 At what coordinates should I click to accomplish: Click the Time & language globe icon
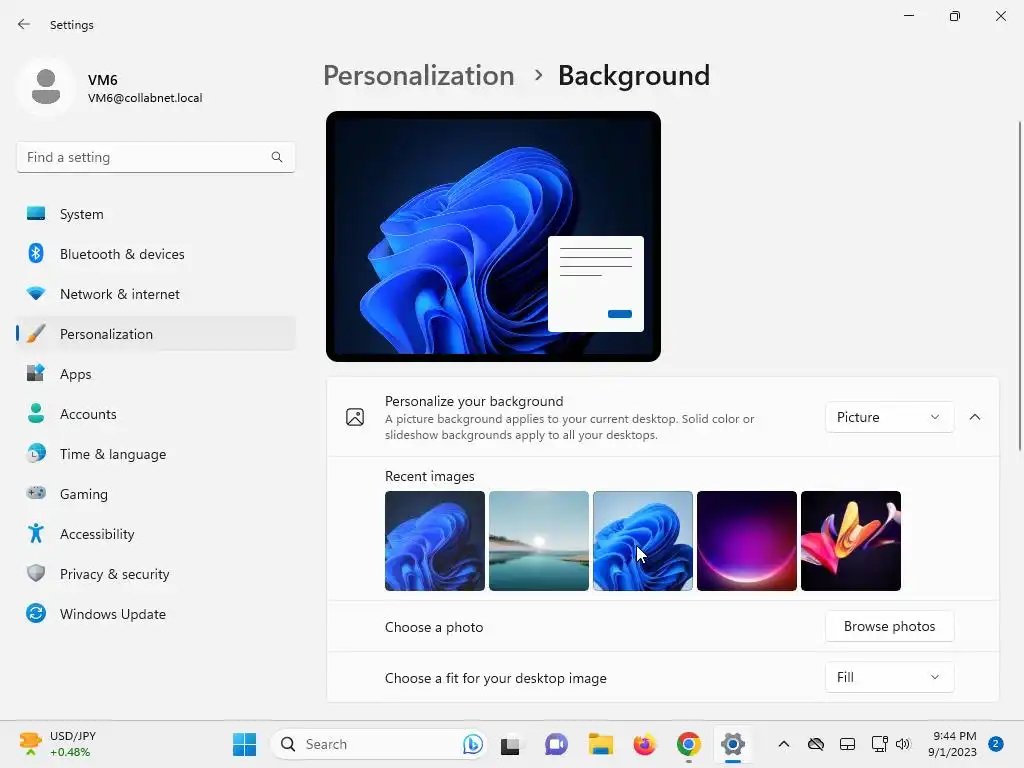[x=36, y=453]
